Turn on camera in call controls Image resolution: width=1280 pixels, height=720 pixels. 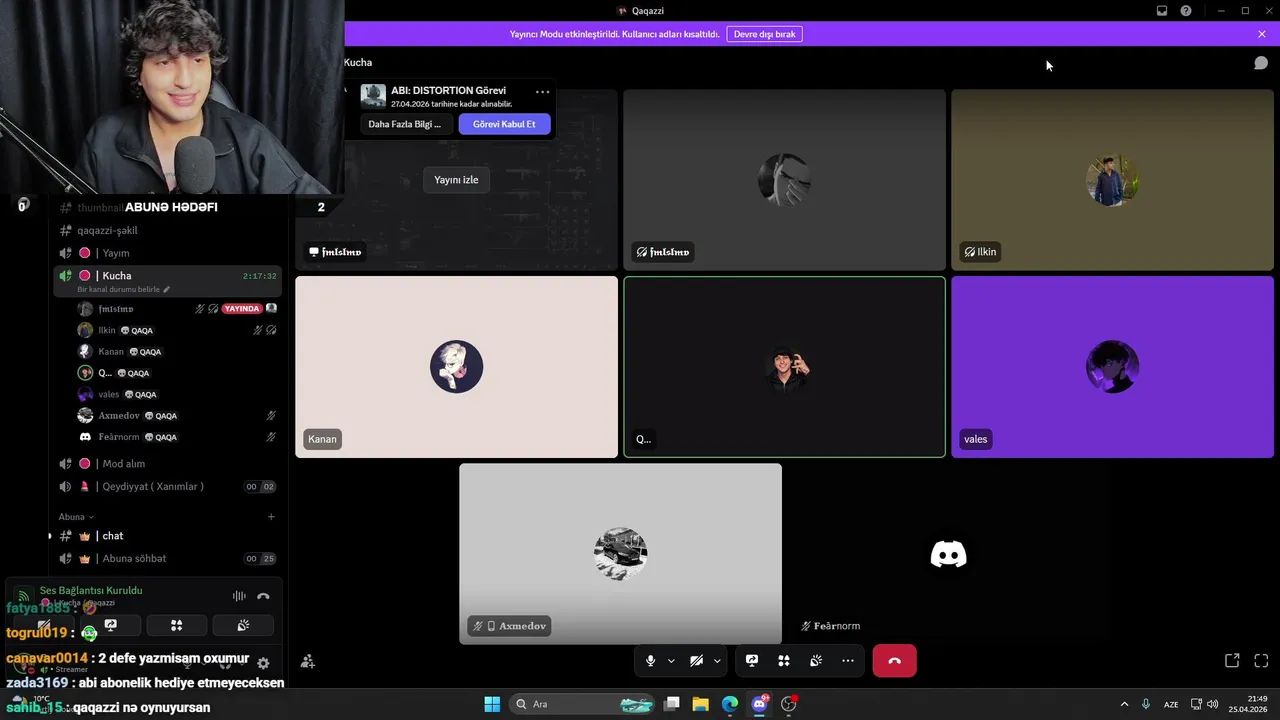697,661
